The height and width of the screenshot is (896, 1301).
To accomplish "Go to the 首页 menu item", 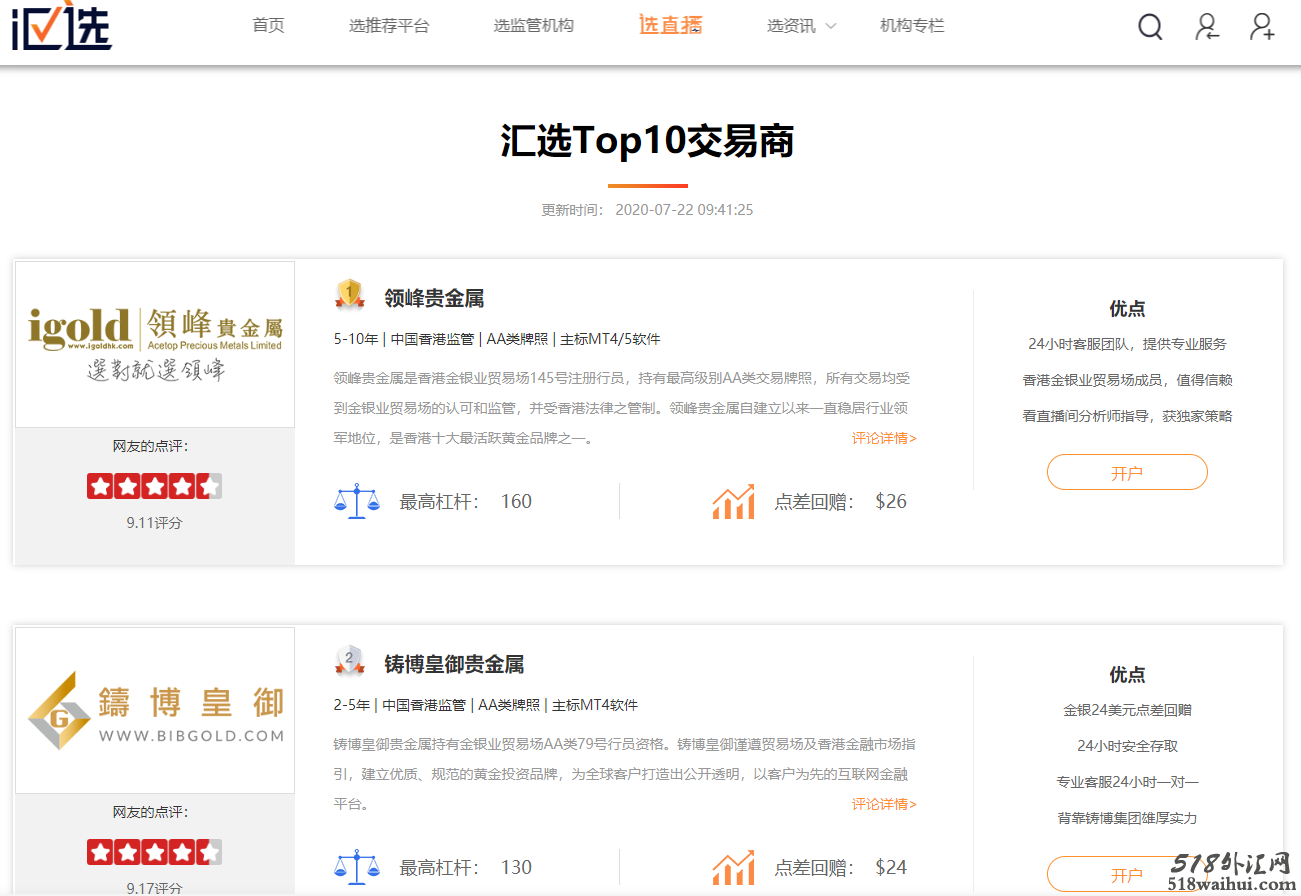I will pos(268,26).
